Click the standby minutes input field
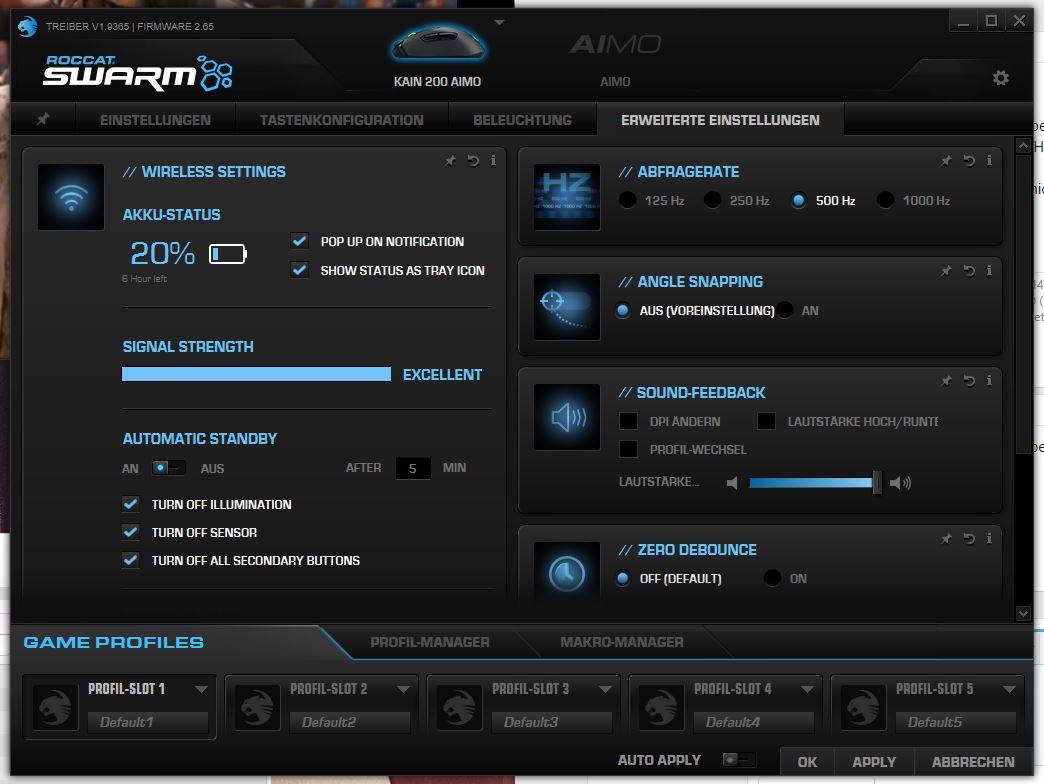The width and height of the screenshot is (1044, 784). [x=413, y=468]
